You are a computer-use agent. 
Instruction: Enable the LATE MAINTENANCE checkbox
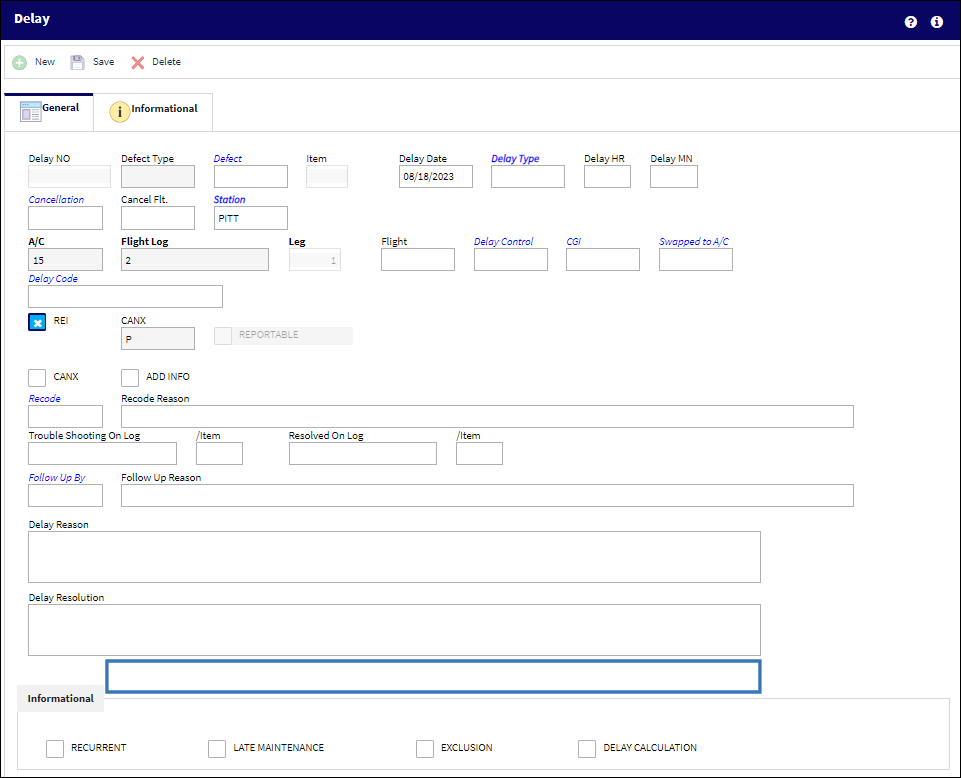coord(217,749)
